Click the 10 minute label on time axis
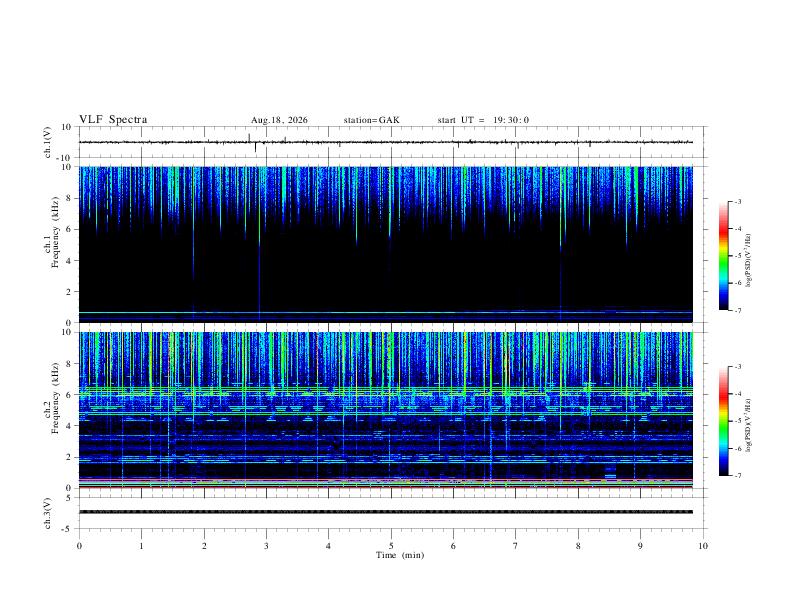The image size is (792, 612). [x=703, y=546]
